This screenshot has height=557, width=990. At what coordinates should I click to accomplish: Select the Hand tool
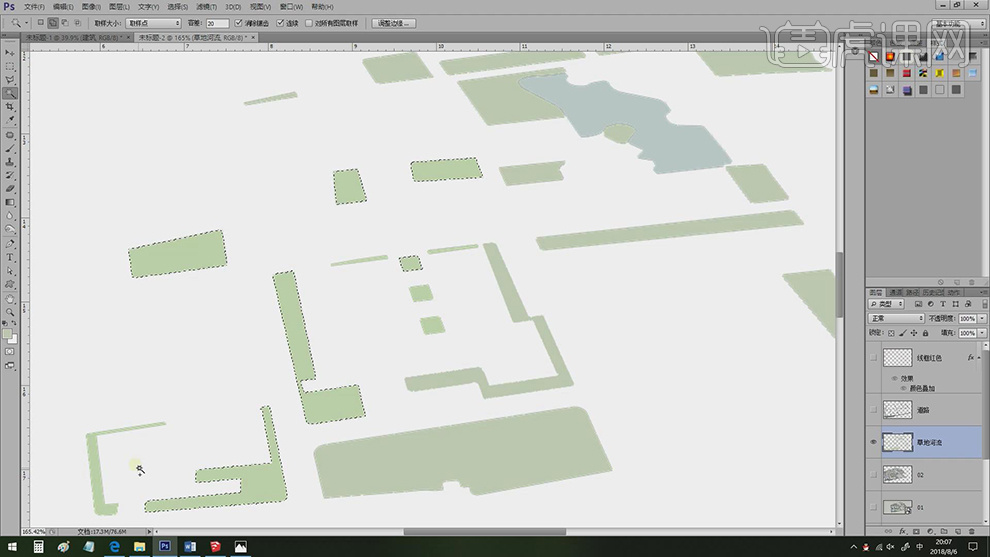point(9,299)
